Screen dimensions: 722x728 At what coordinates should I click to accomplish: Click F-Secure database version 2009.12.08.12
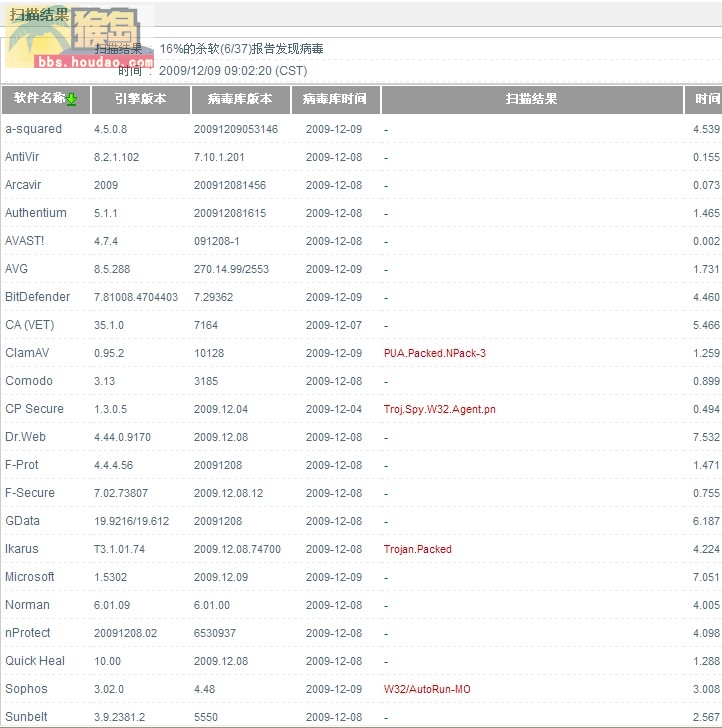click(x=228, y=493)
